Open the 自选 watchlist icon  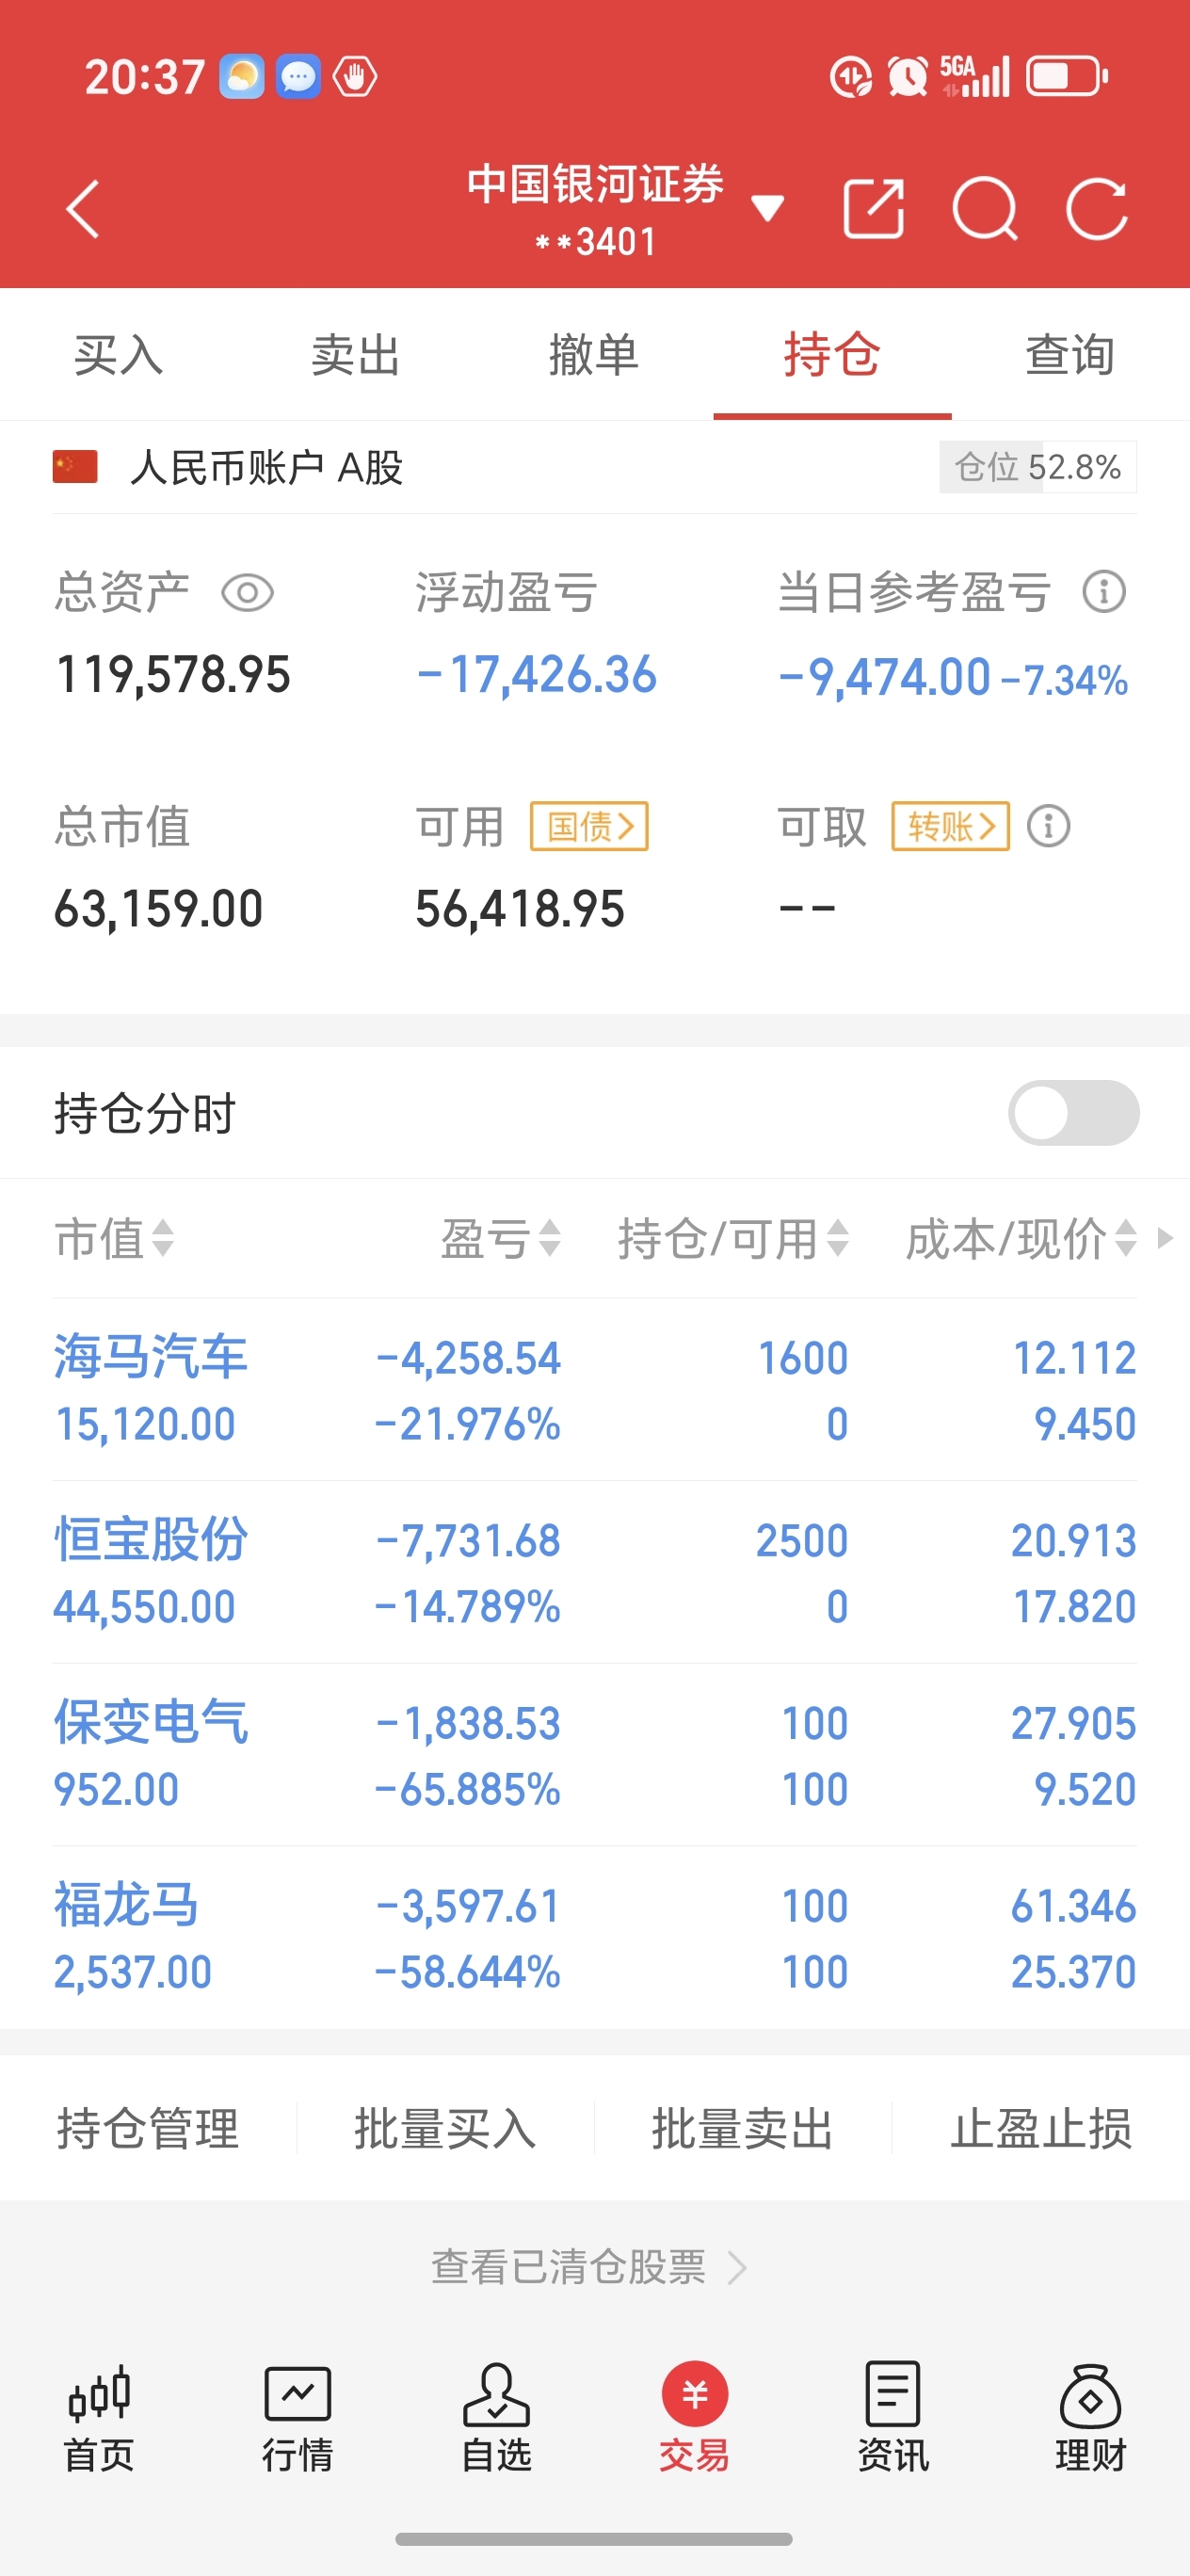pyautogui.click(x=496, y=2416)
